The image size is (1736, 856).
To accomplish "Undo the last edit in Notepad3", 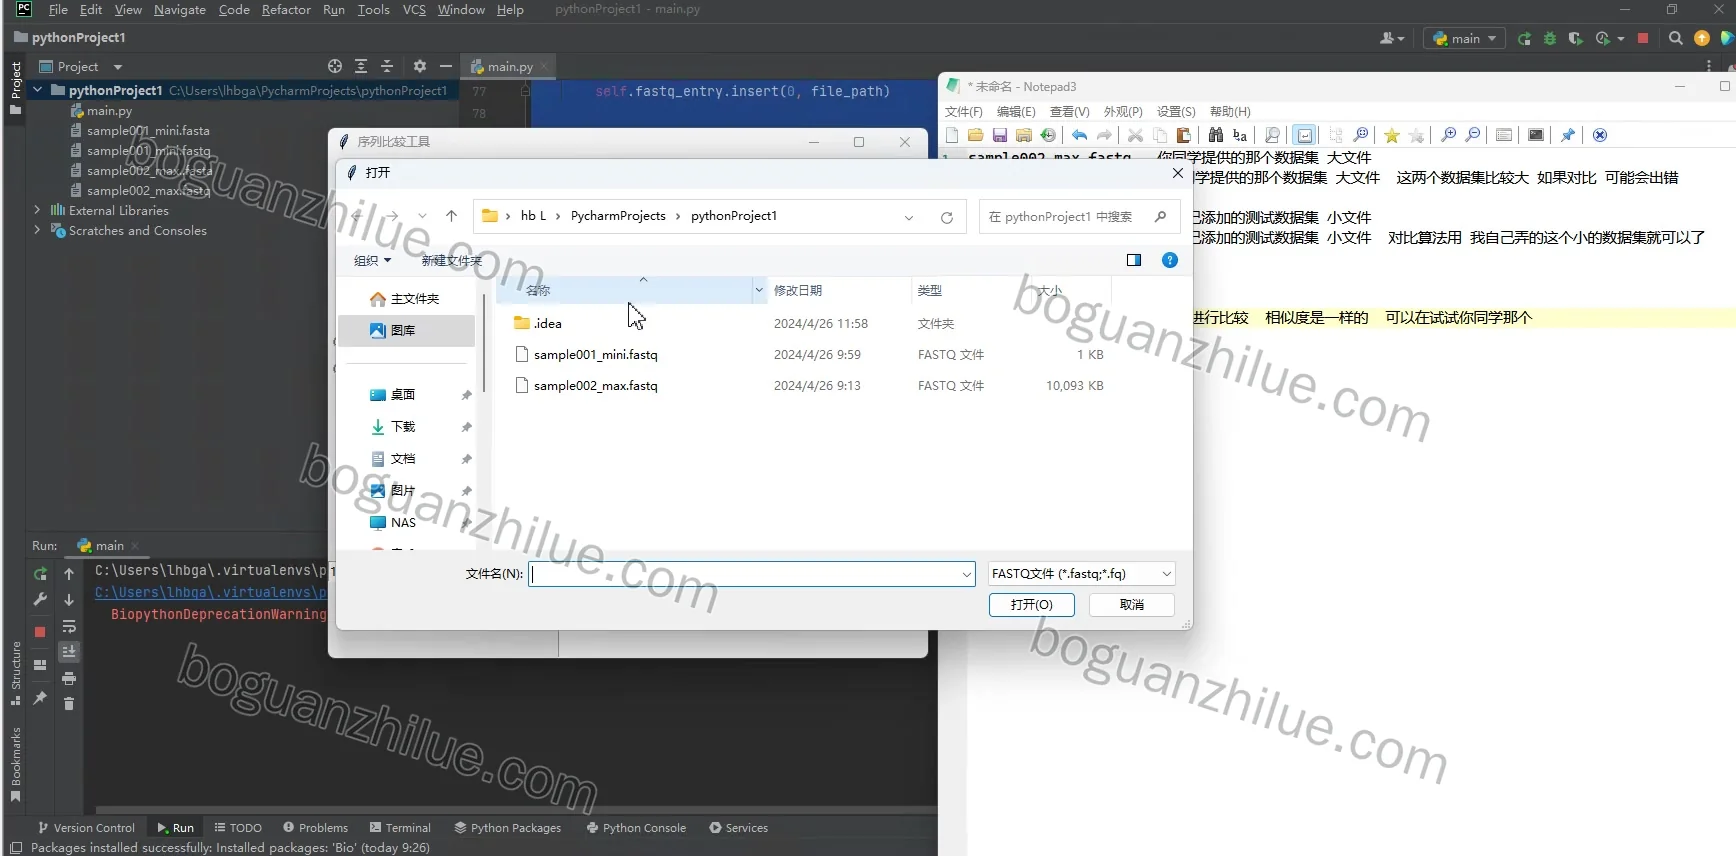I will [1079, 135].
